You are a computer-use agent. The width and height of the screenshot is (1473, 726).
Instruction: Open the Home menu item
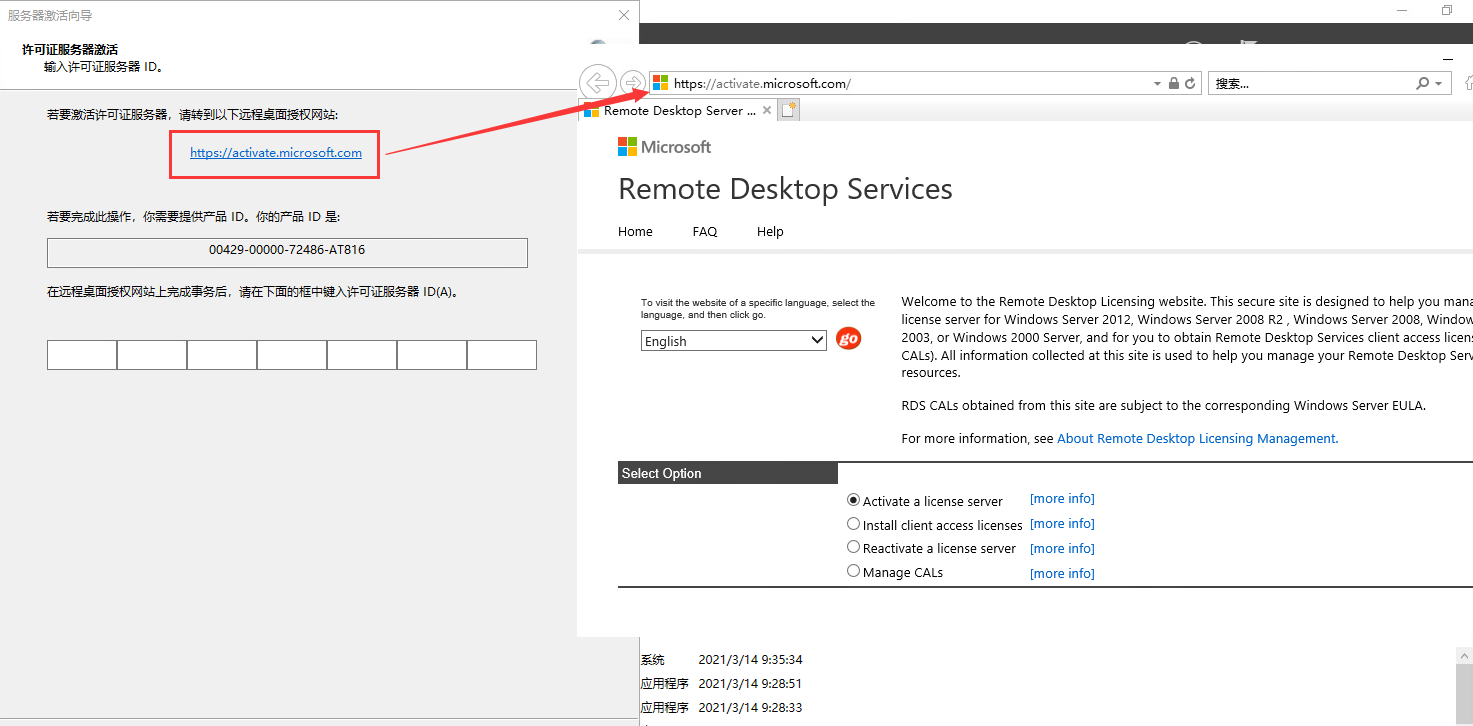(x=635, y=231)
